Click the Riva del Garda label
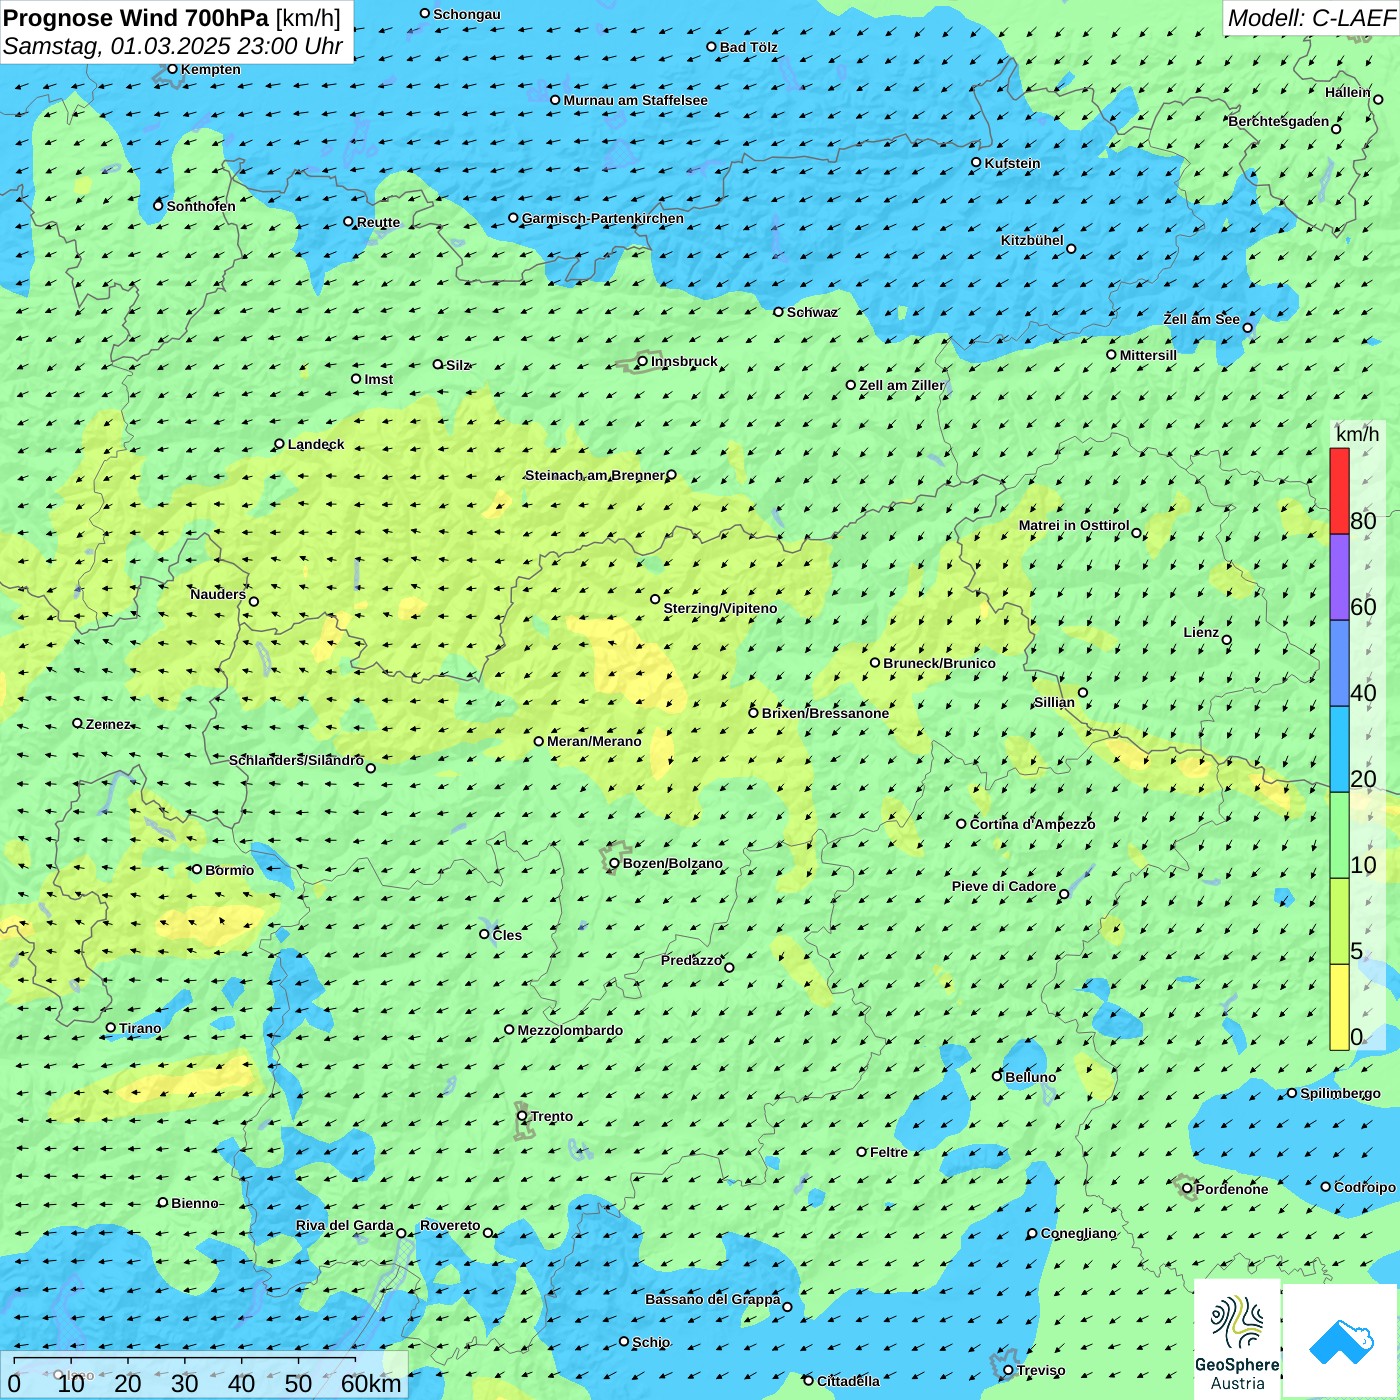The image size is (1400, 1400). 345,1225
